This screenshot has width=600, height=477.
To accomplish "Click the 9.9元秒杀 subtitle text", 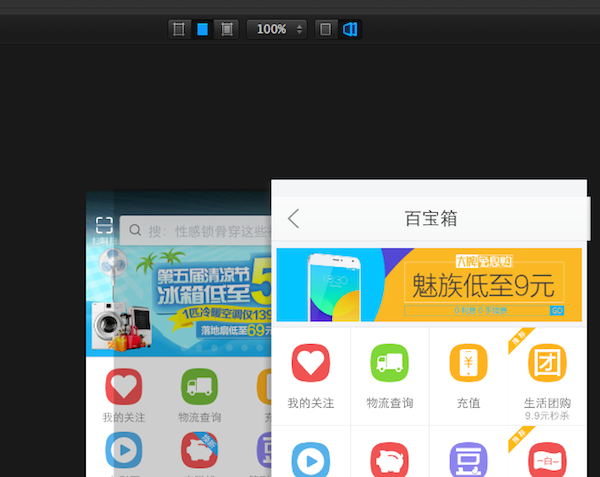I will [x=547, y=416].
